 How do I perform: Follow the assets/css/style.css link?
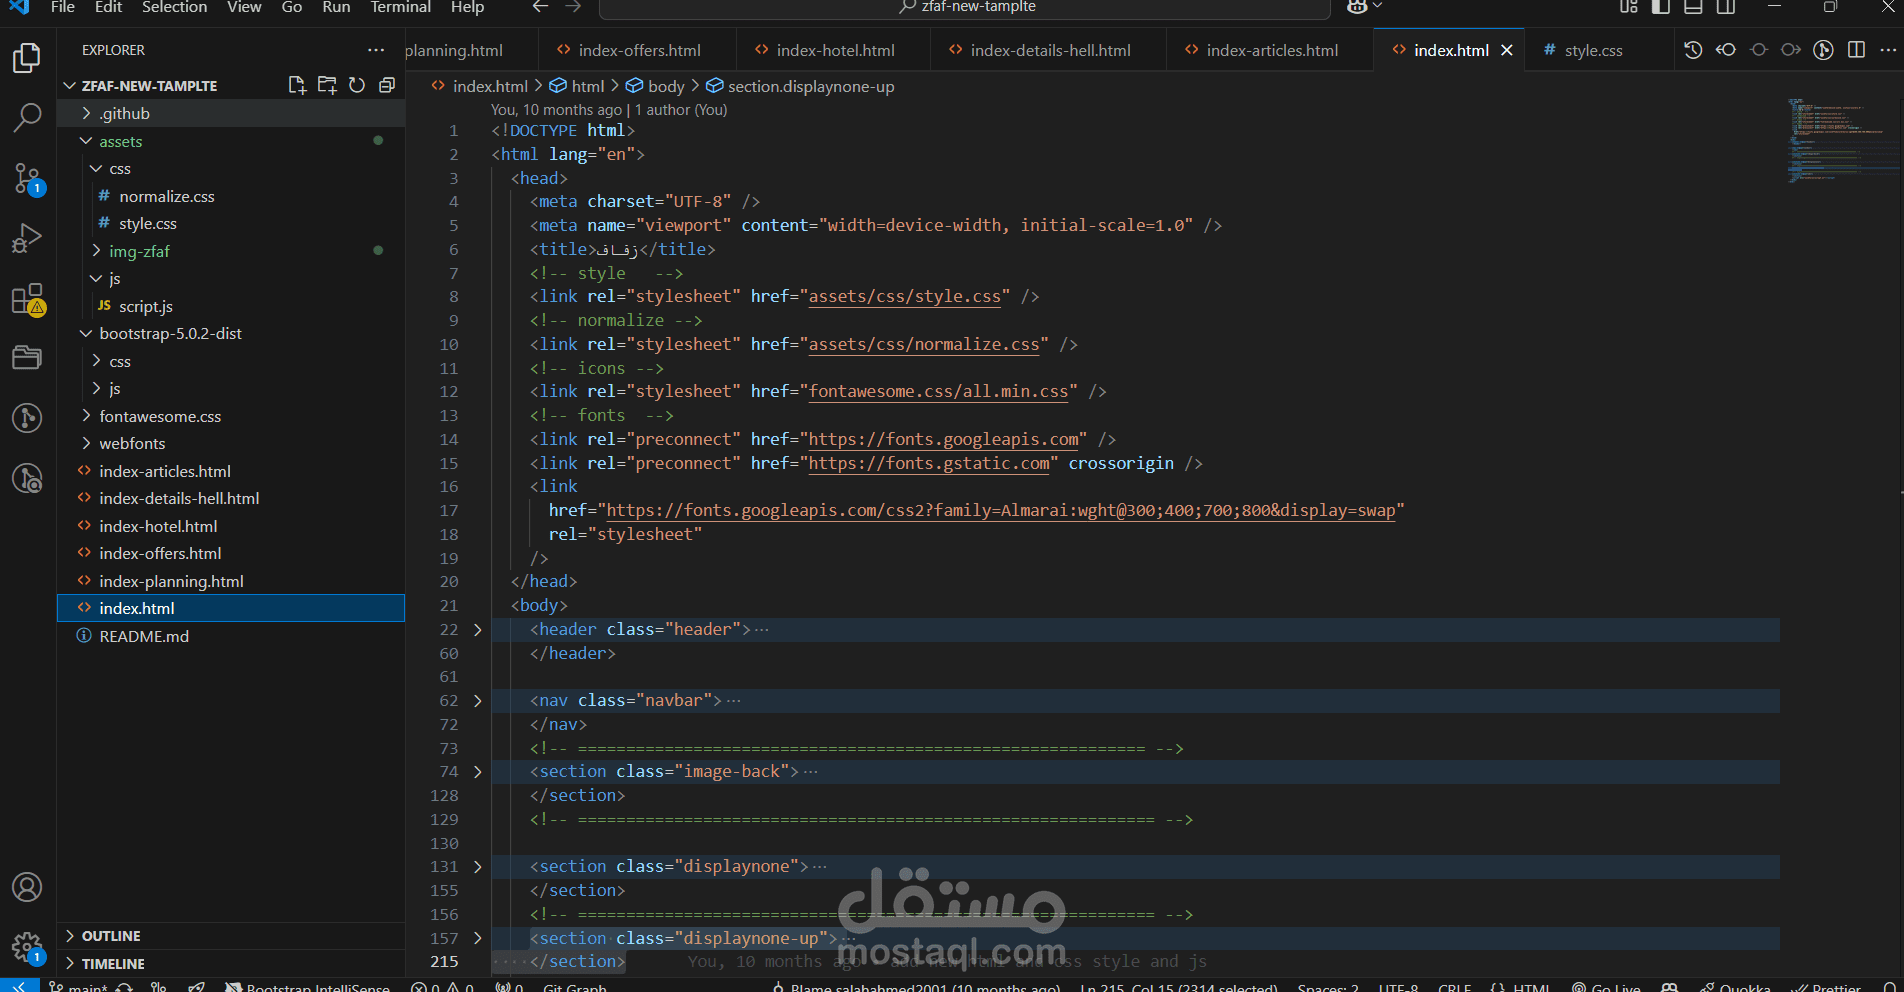[904, 296]
